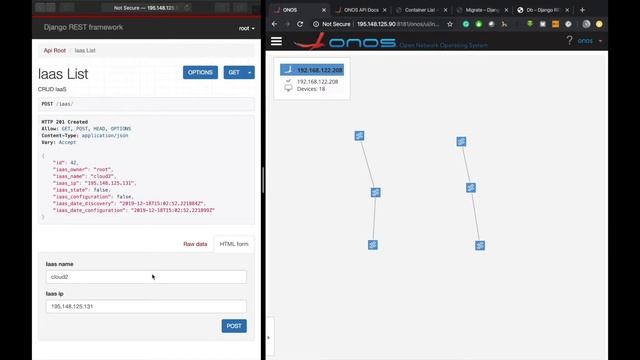Click the 'POST /iaas/' request line
Screen dimensions: 640x360
[58, 104]
